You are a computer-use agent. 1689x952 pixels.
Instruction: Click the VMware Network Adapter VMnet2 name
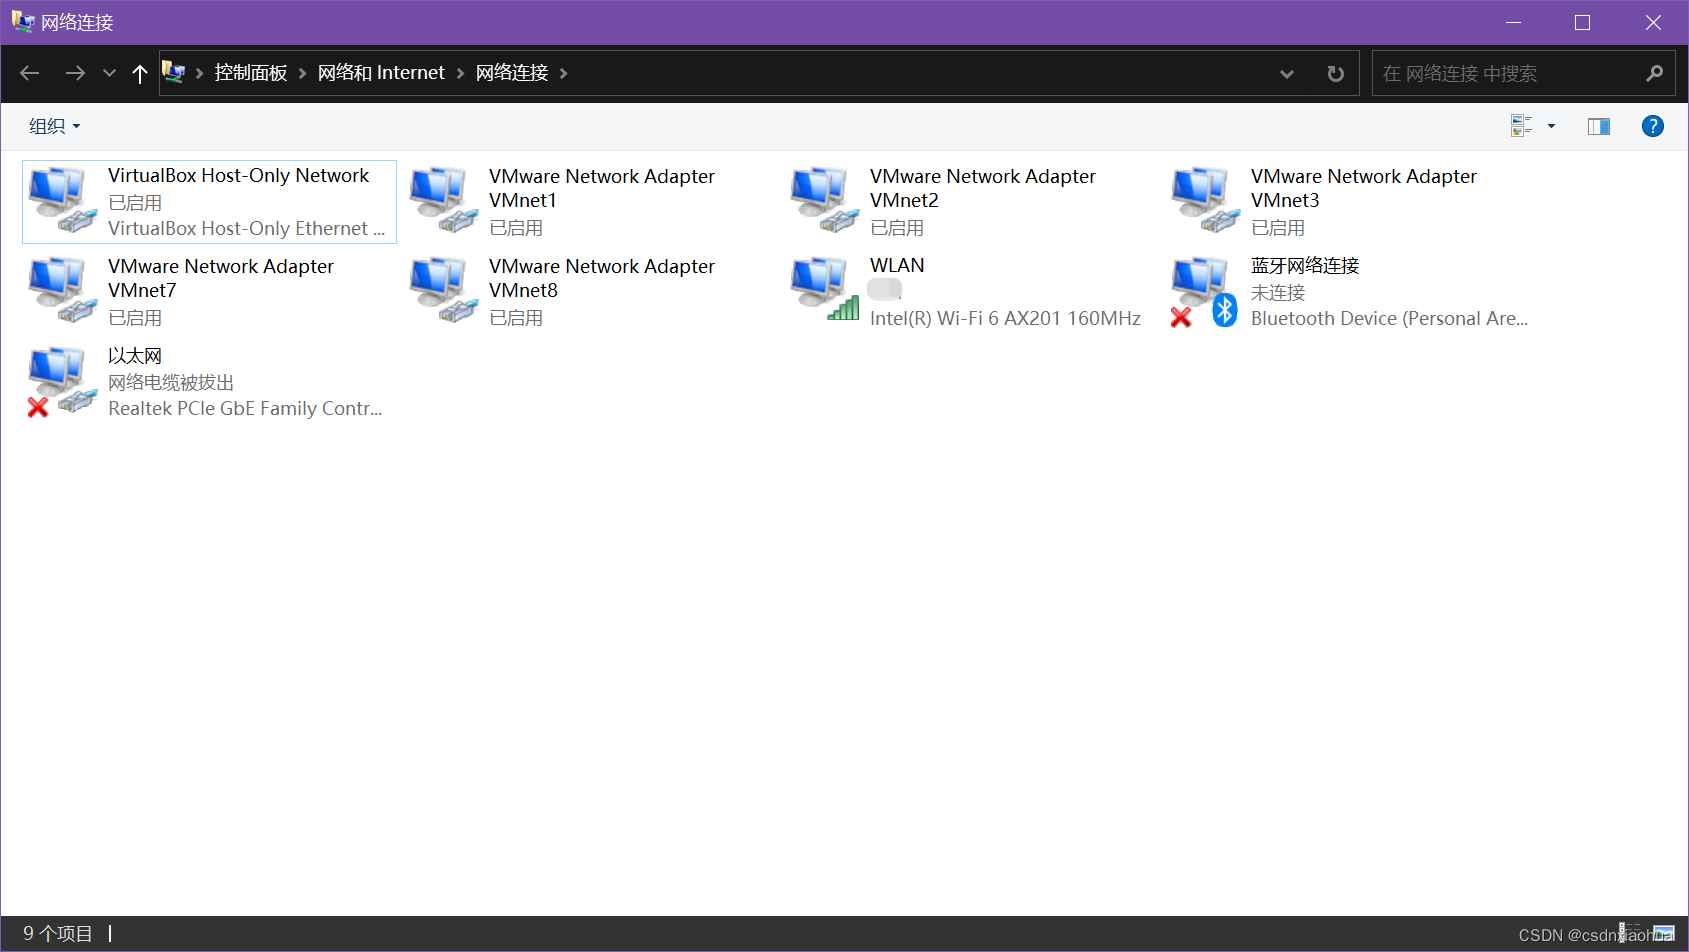coord(983,188)
